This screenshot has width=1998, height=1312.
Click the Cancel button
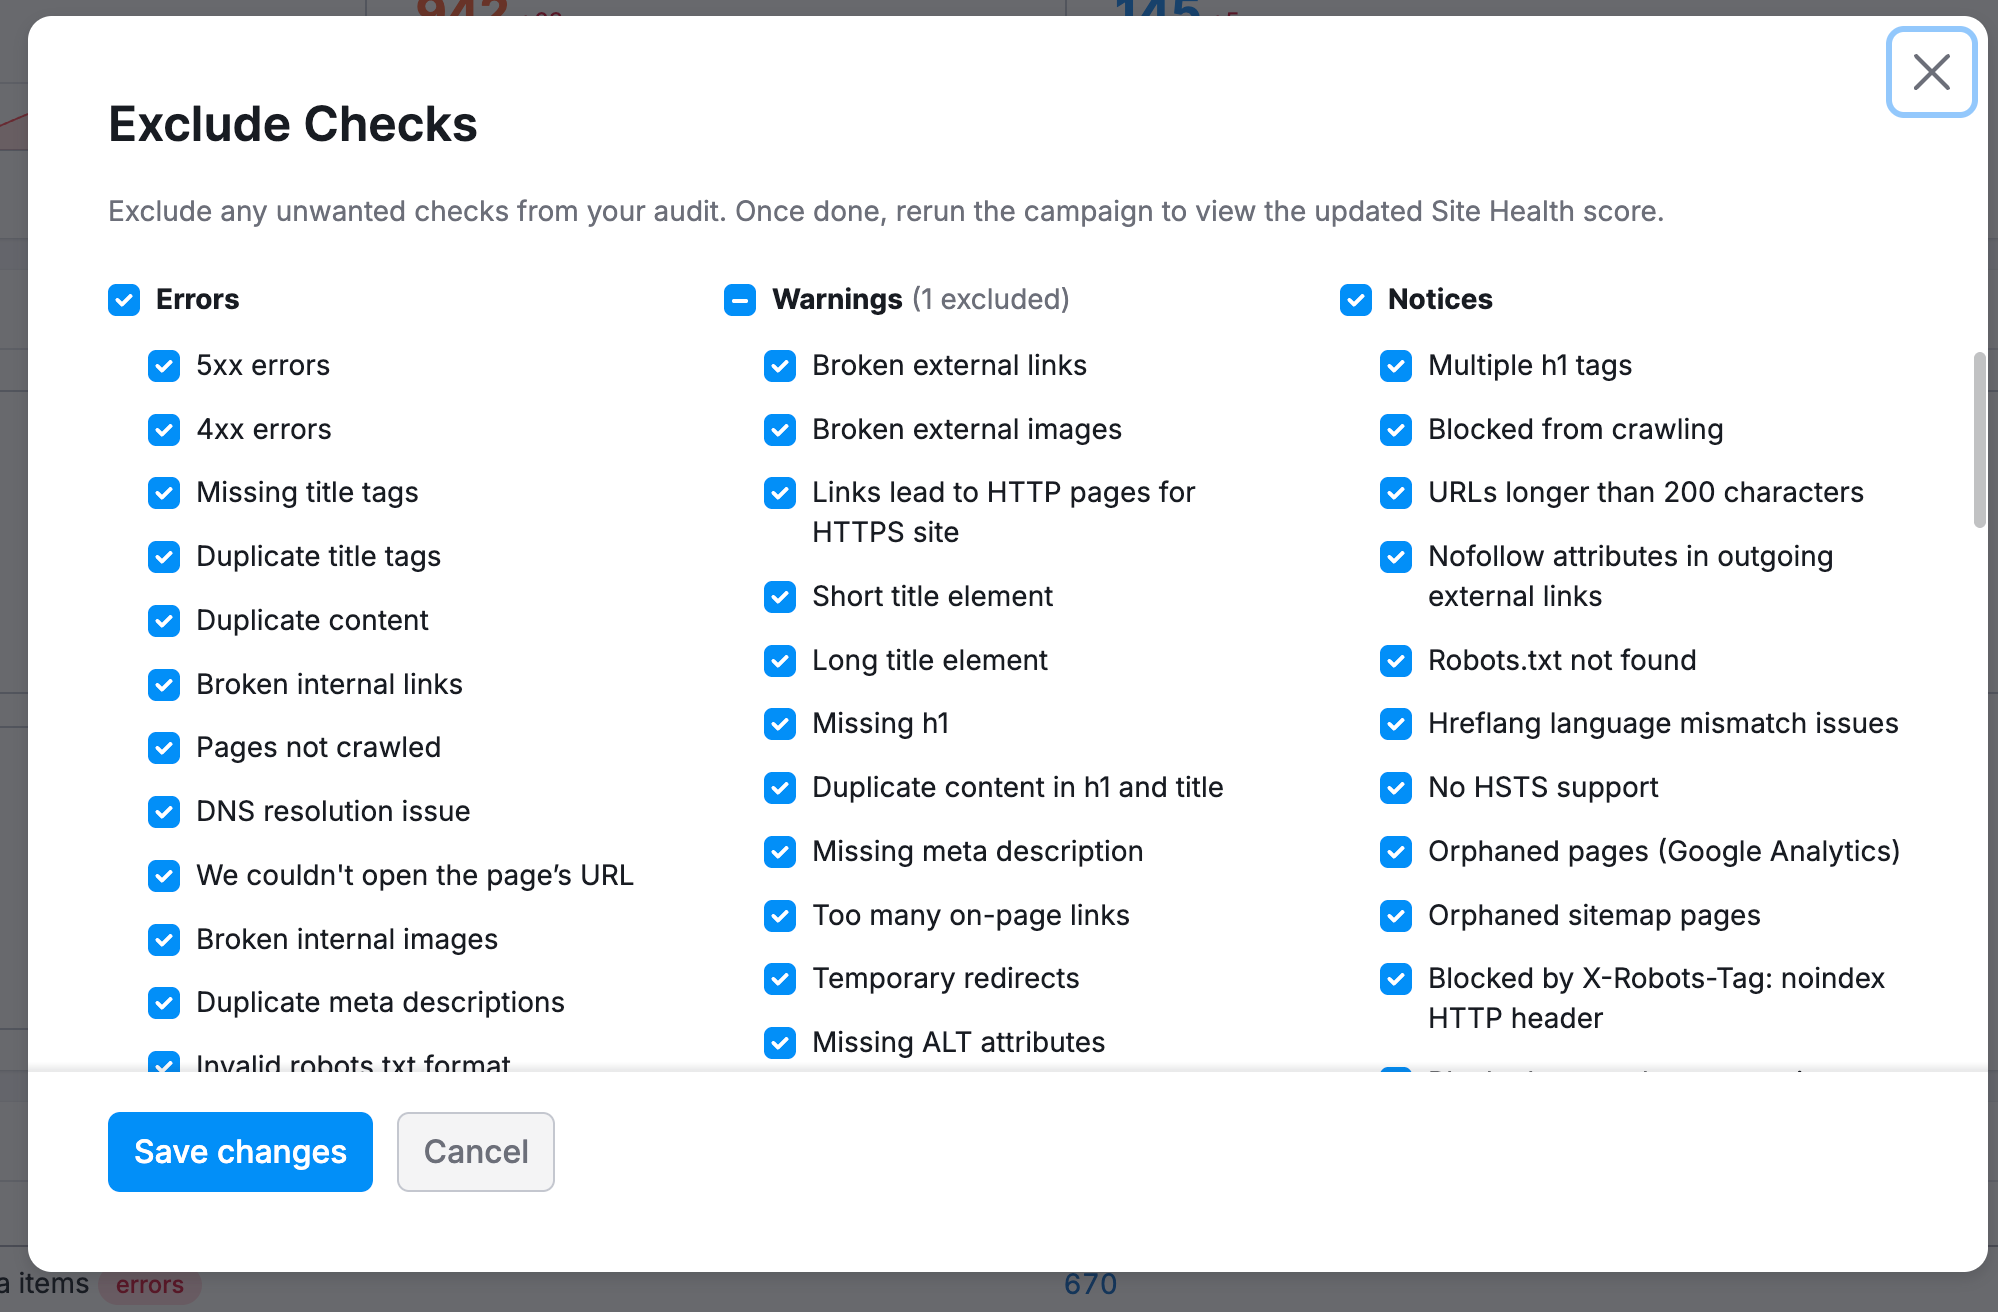475,1152
